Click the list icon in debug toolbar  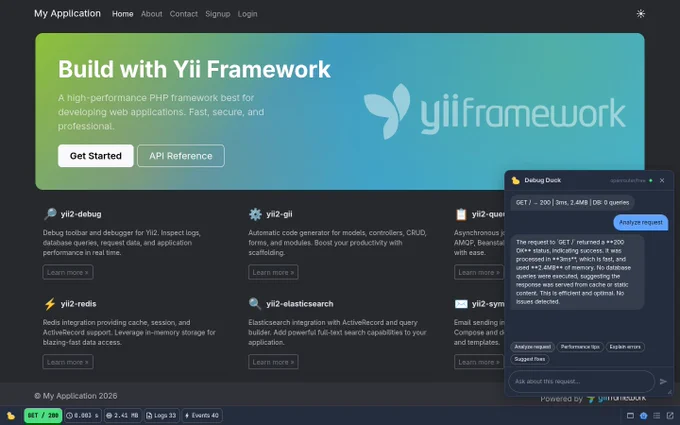click(657, 415)
